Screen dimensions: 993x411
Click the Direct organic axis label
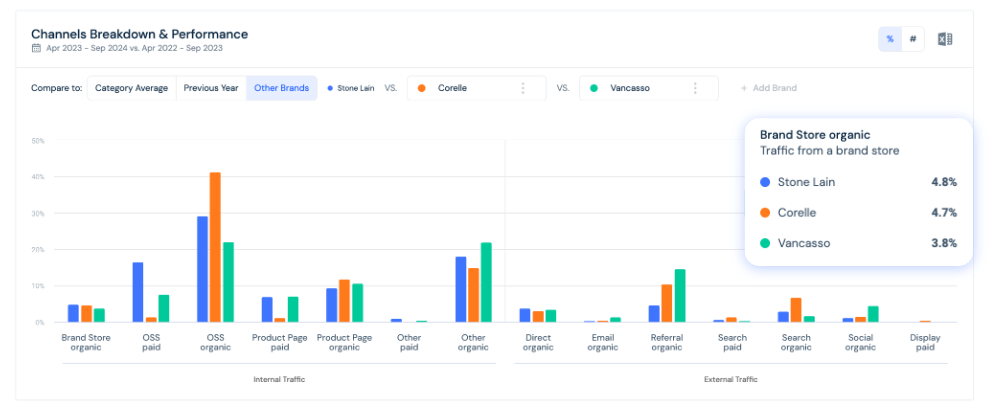click(x=538, y=342)
